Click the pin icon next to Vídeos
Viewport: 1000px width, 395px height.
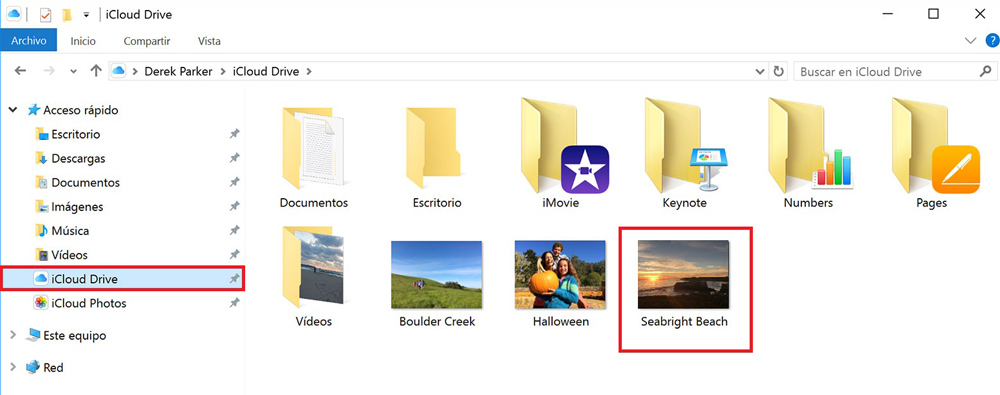[x=235, y=255]
